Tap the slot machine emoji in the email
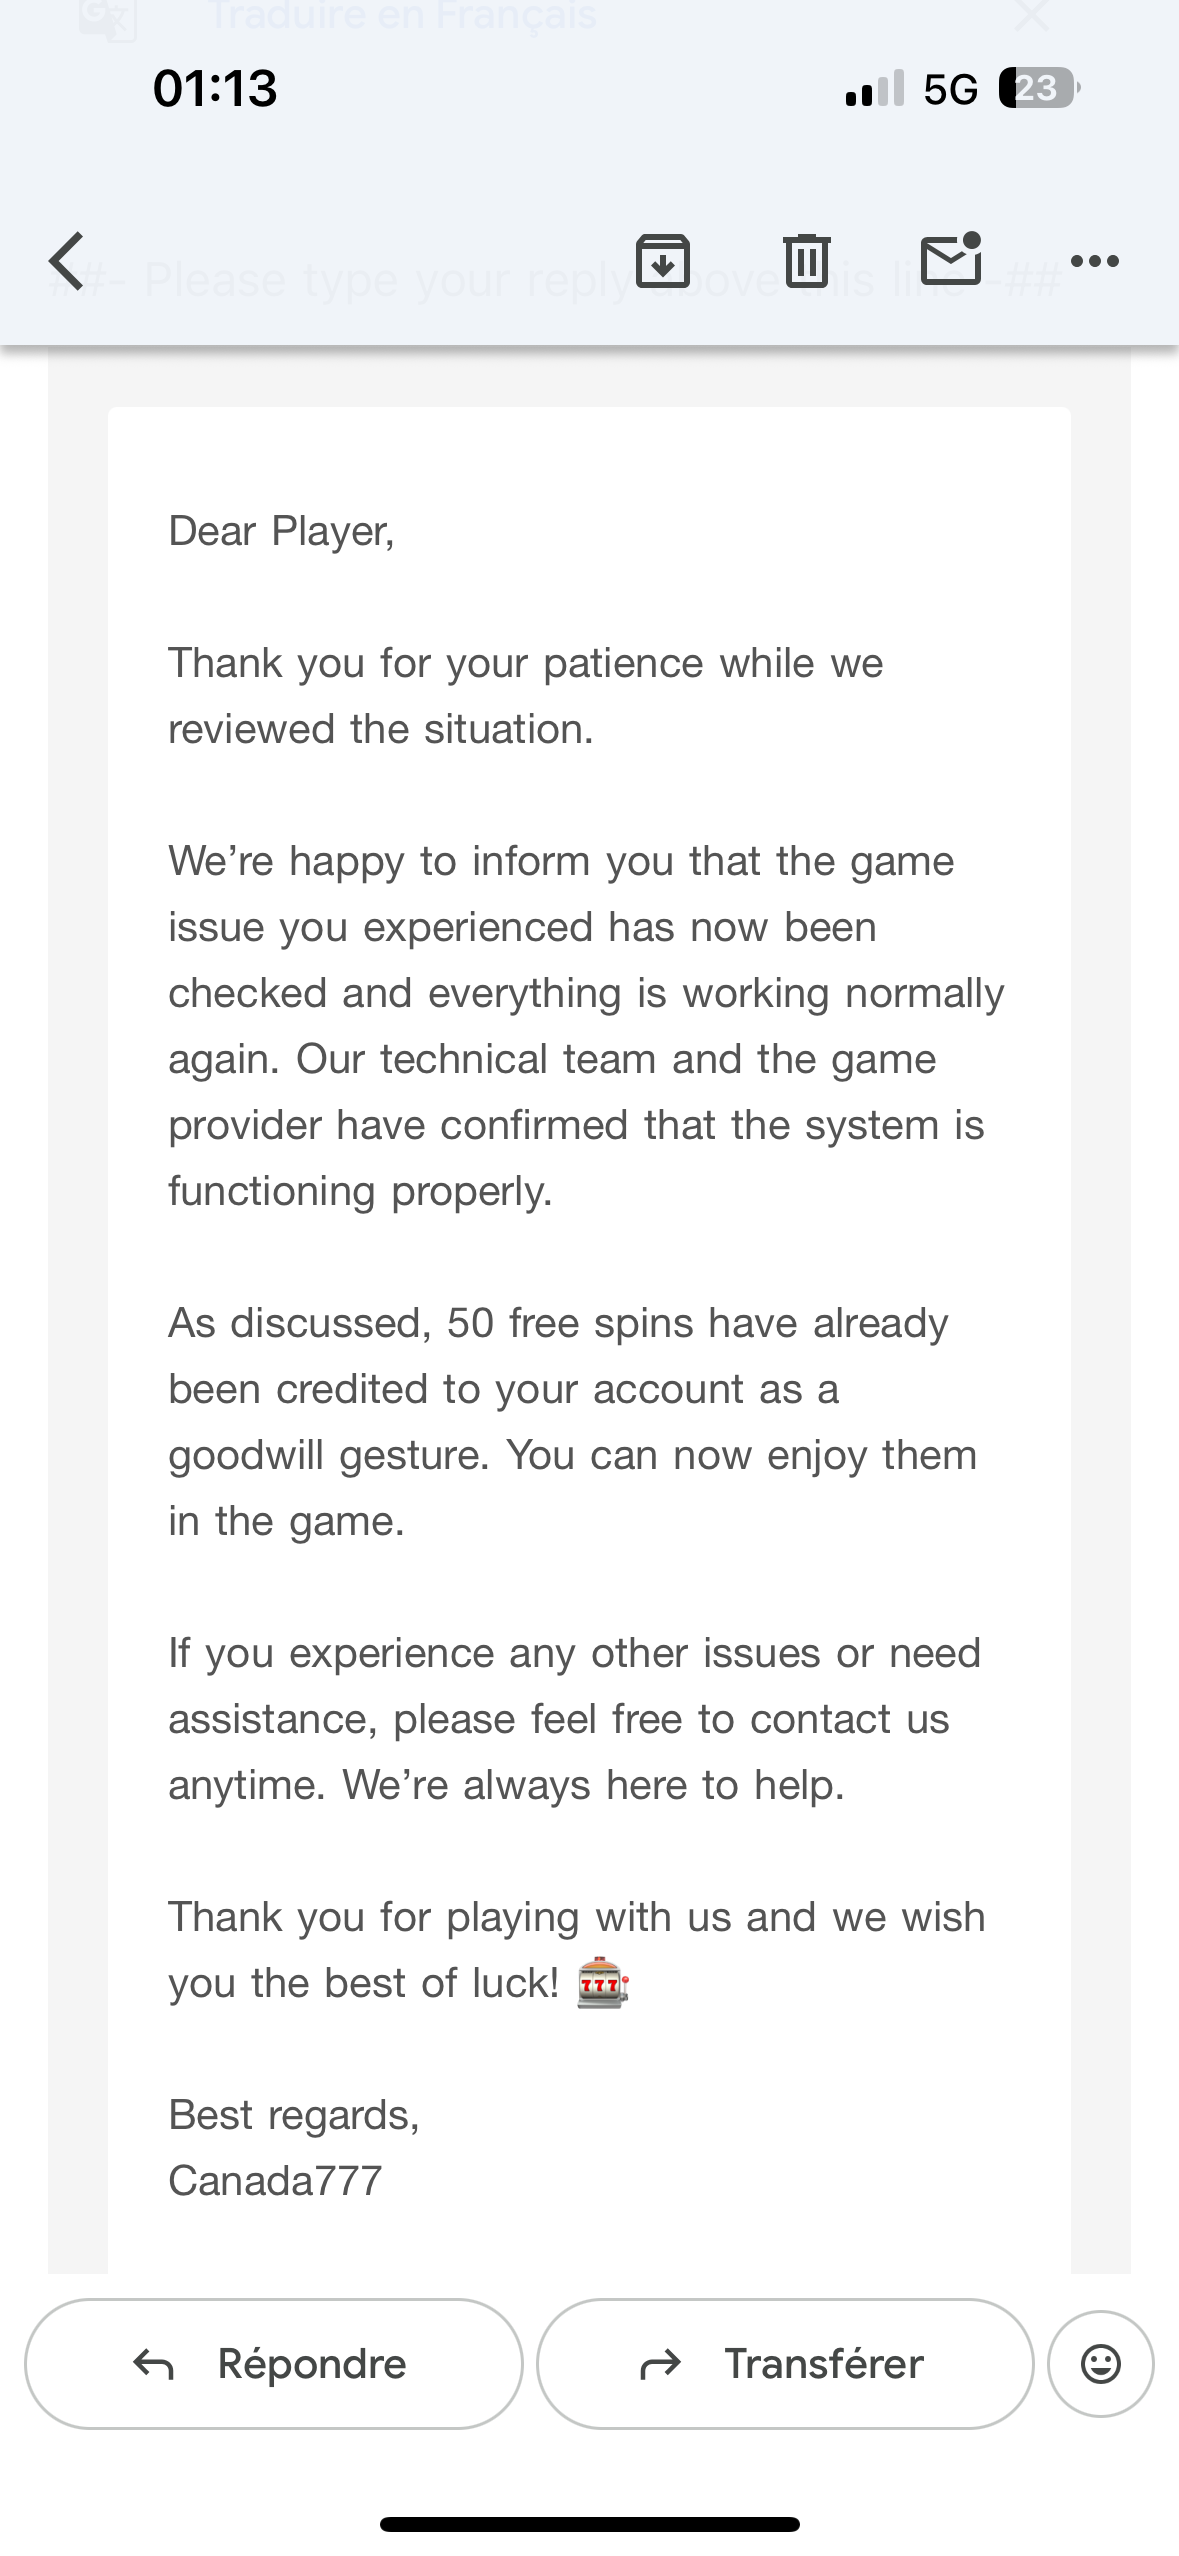The height and width of the screenshot is (2556, 1179). (603, 1983)
